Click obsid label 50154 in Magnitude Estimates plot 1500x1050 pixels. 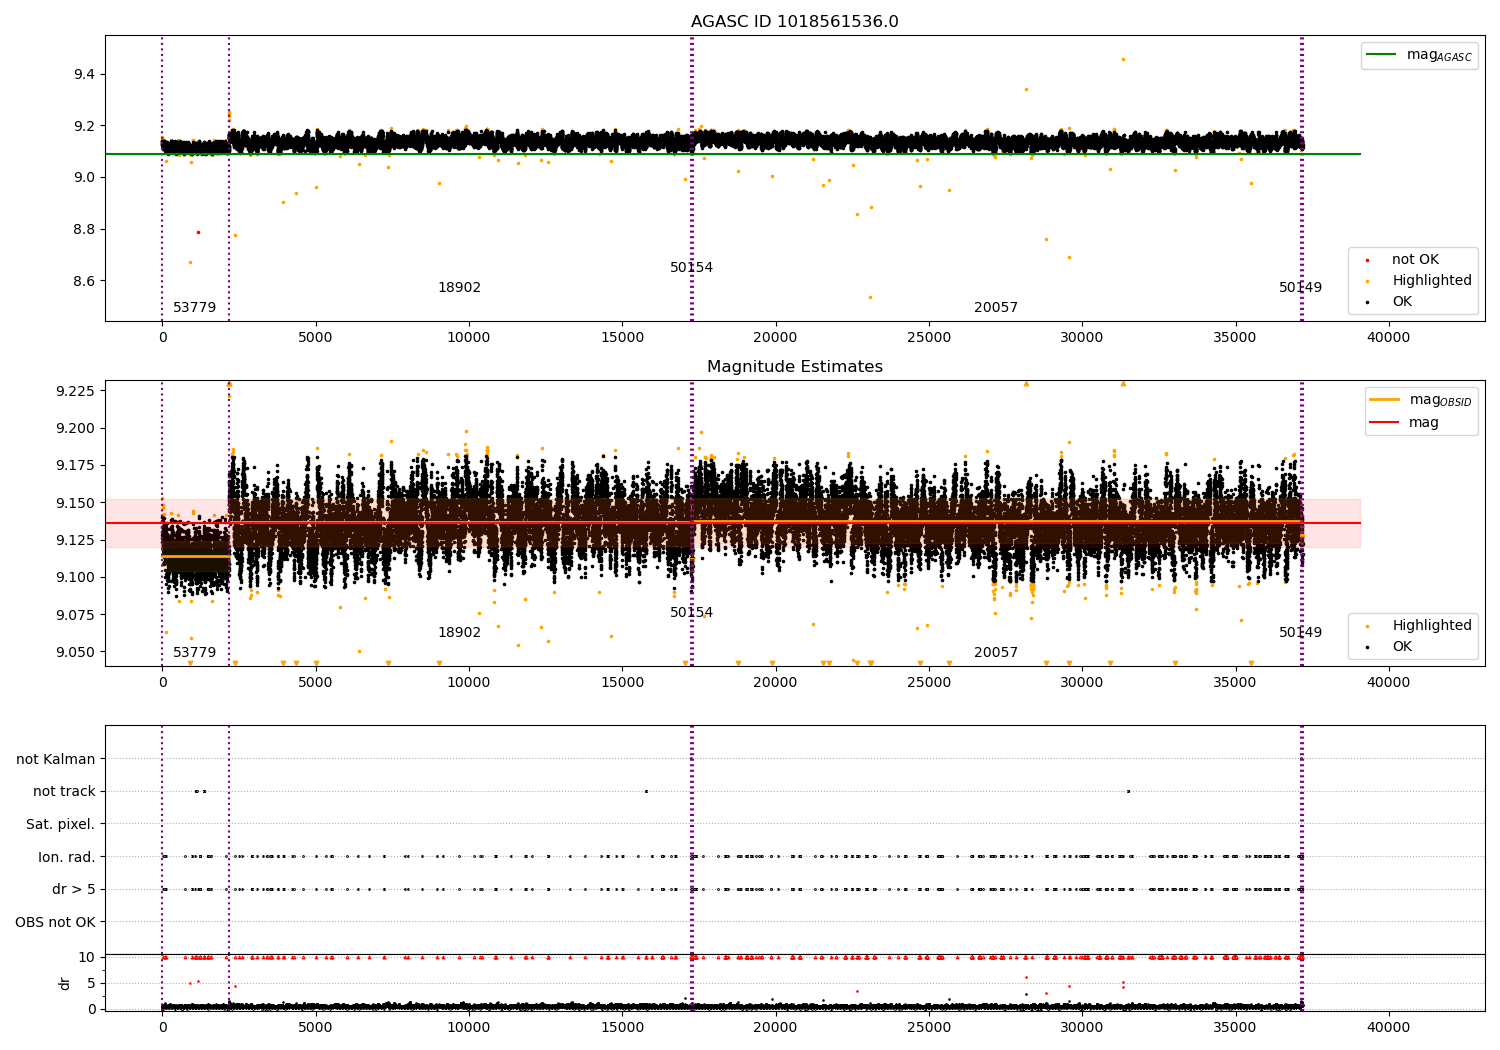691,613
